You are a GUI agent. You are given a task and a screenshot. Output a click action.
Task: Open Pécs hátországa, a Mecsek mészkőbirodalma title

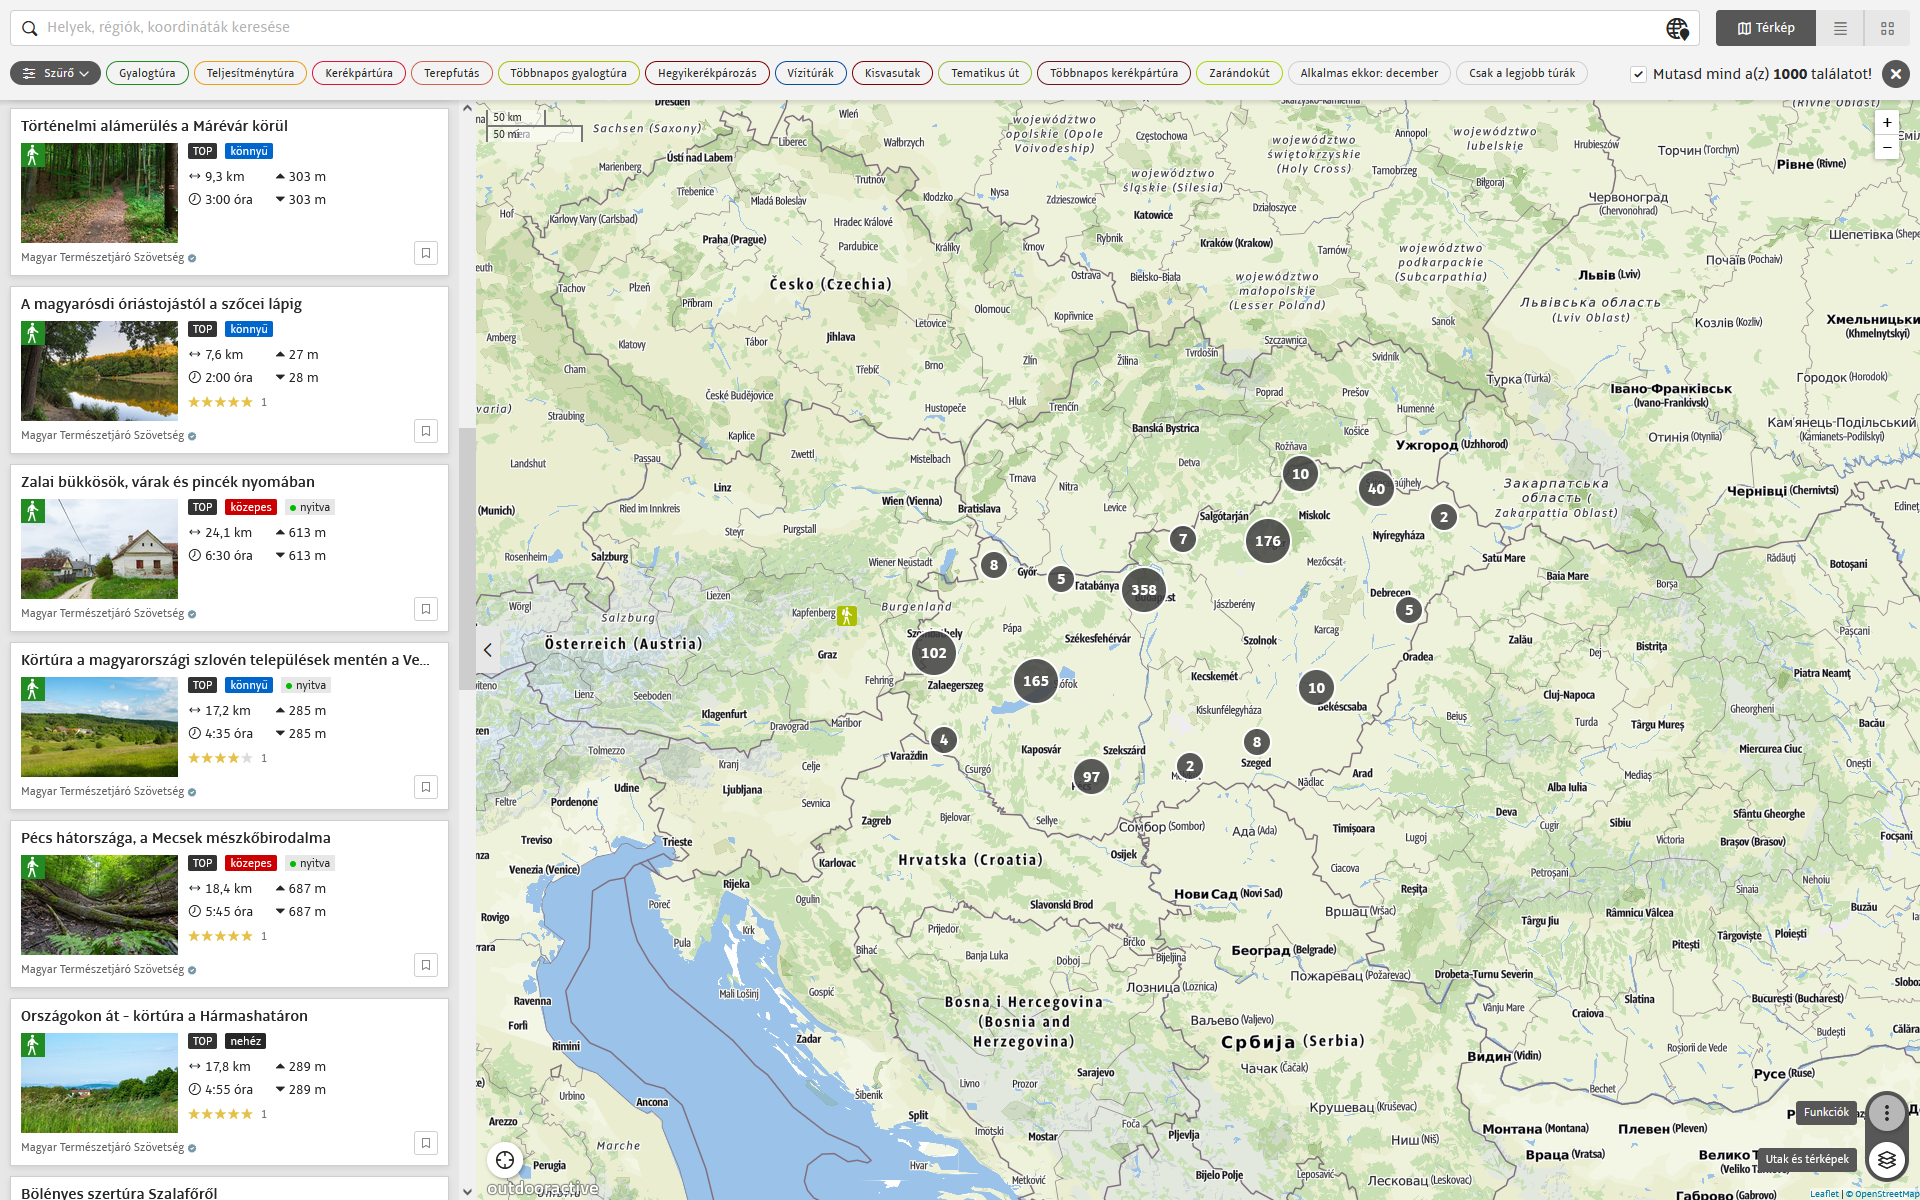click(176, 838)
